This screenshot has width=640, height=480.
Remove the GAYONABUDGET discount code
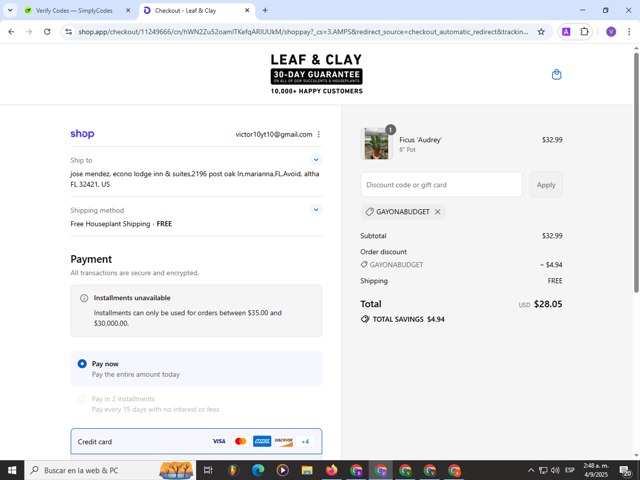tap(438, 212)
